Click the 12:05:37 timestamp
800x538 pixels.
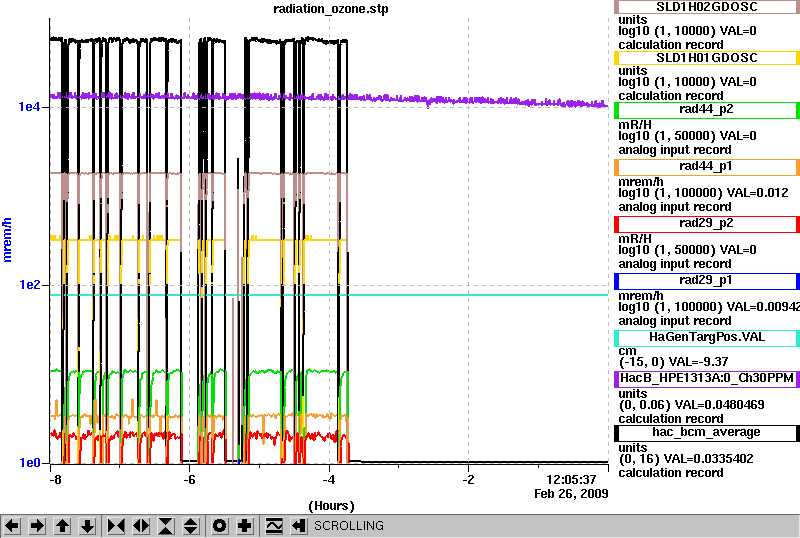tap(571, 480)
